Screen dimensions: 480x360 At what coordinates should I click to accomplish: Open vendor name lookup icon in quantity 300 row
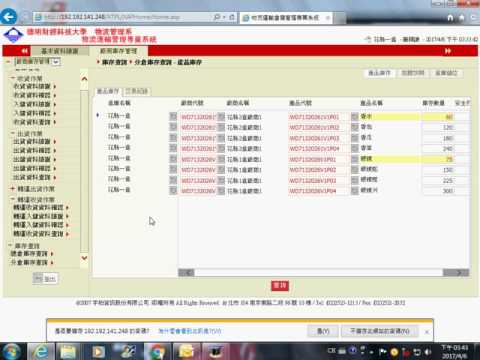coord(221,191)
